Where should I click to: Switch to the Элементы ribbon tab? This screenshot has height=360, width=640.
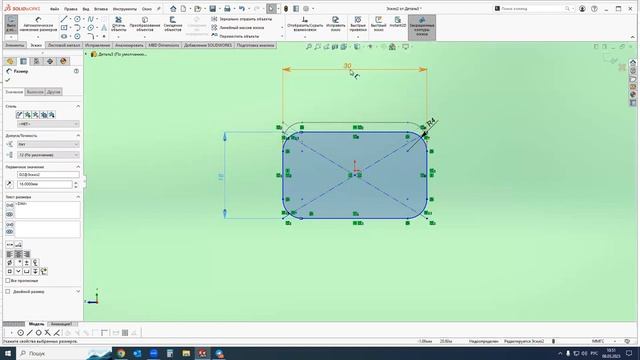[15, 45]
